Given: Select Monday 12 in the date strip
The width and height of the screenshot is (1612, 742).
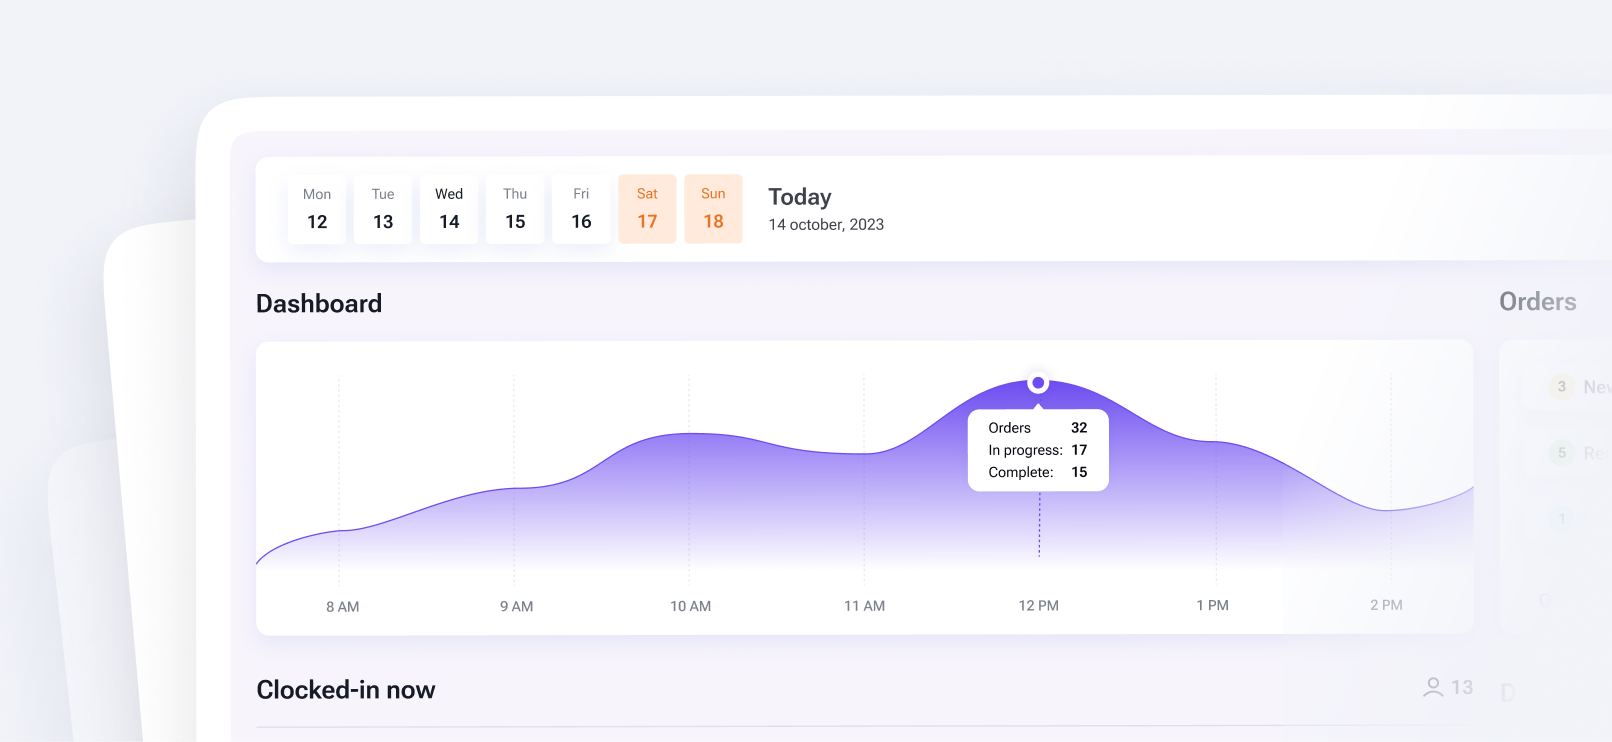Looking at the screenshot, I should tap(317, 209).
